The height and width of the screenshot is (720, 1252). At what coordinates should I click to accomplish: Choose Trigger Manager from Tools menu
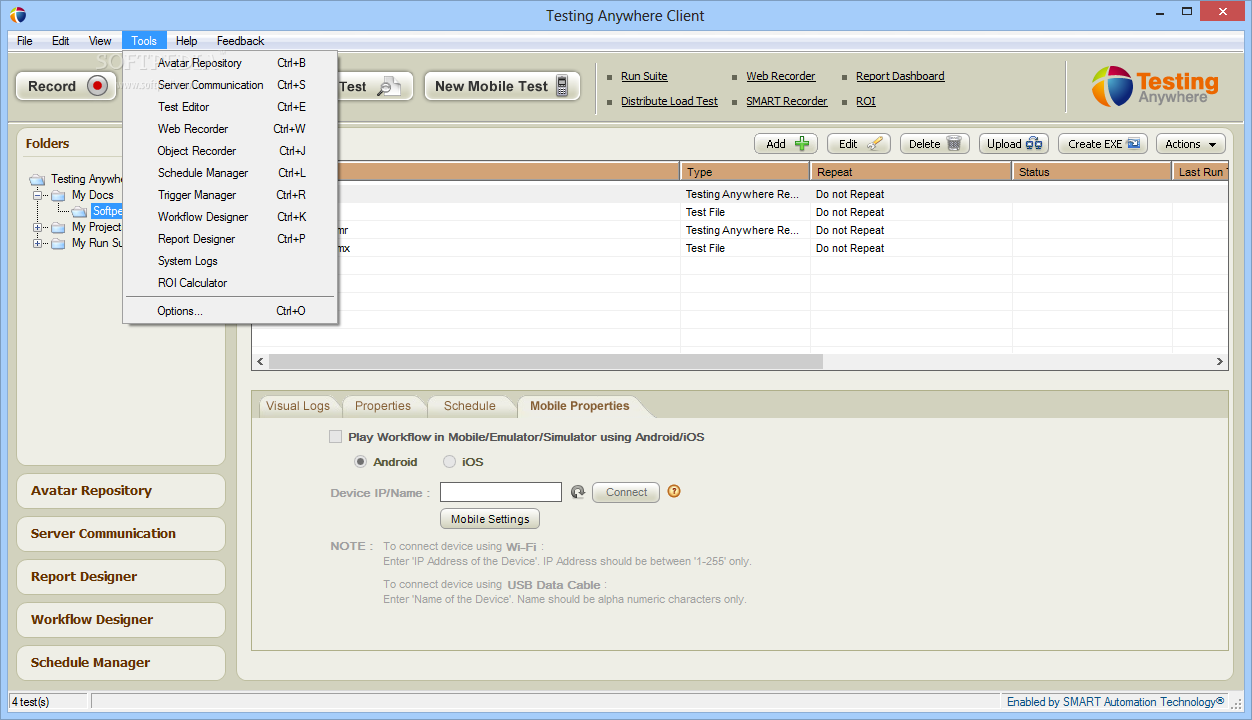231,195
